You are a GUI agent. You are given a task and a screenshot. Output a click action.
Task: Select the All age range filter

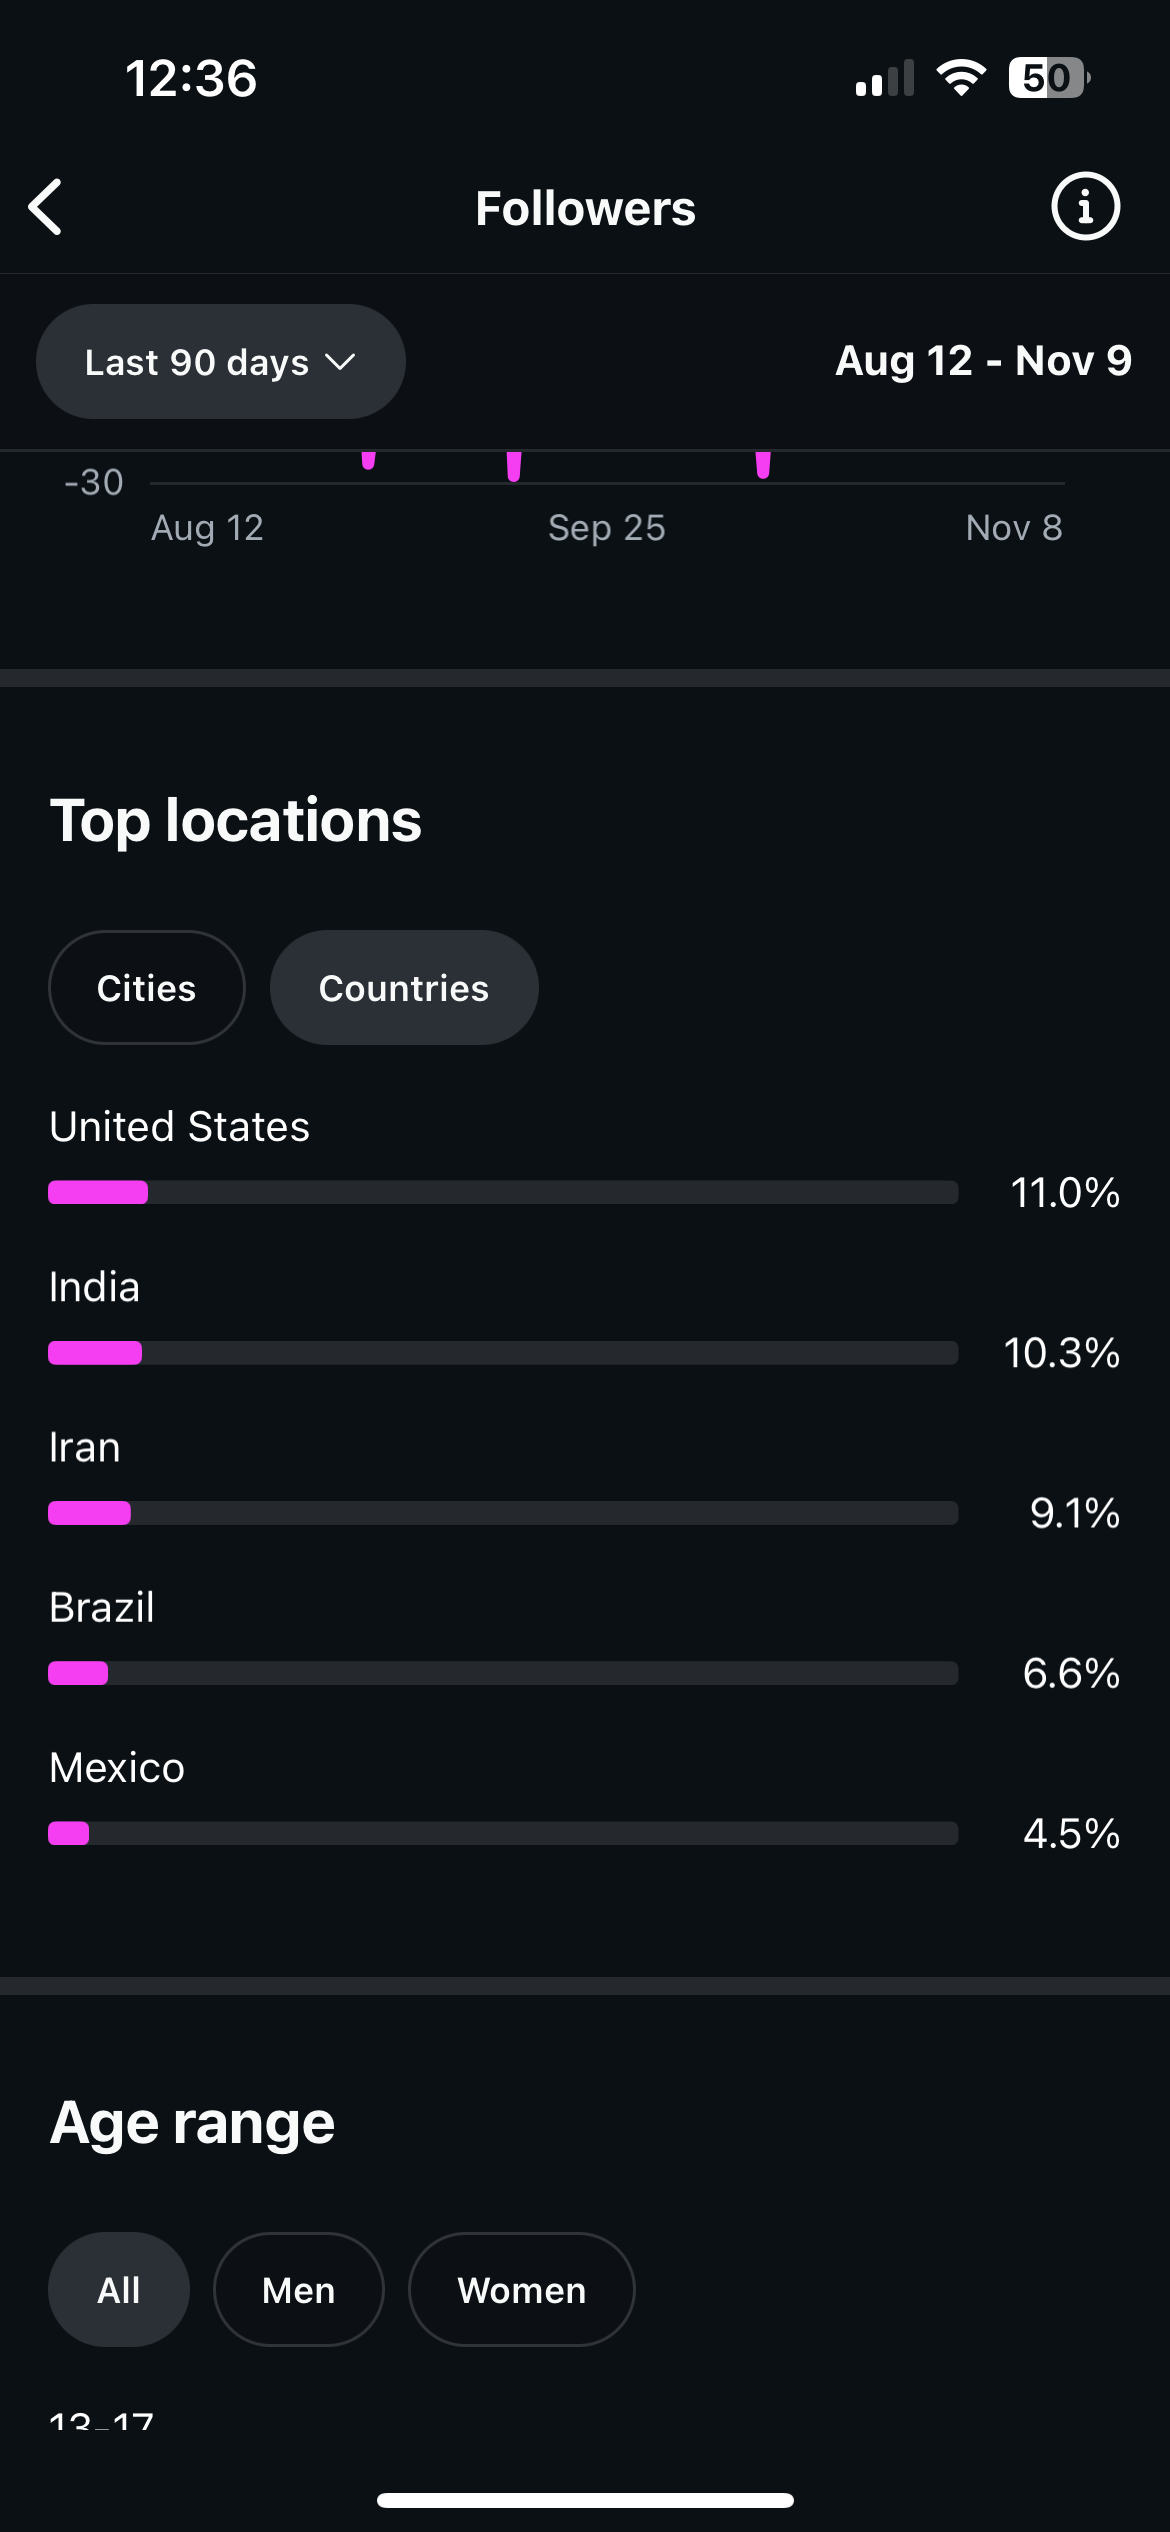[119, 2290]
